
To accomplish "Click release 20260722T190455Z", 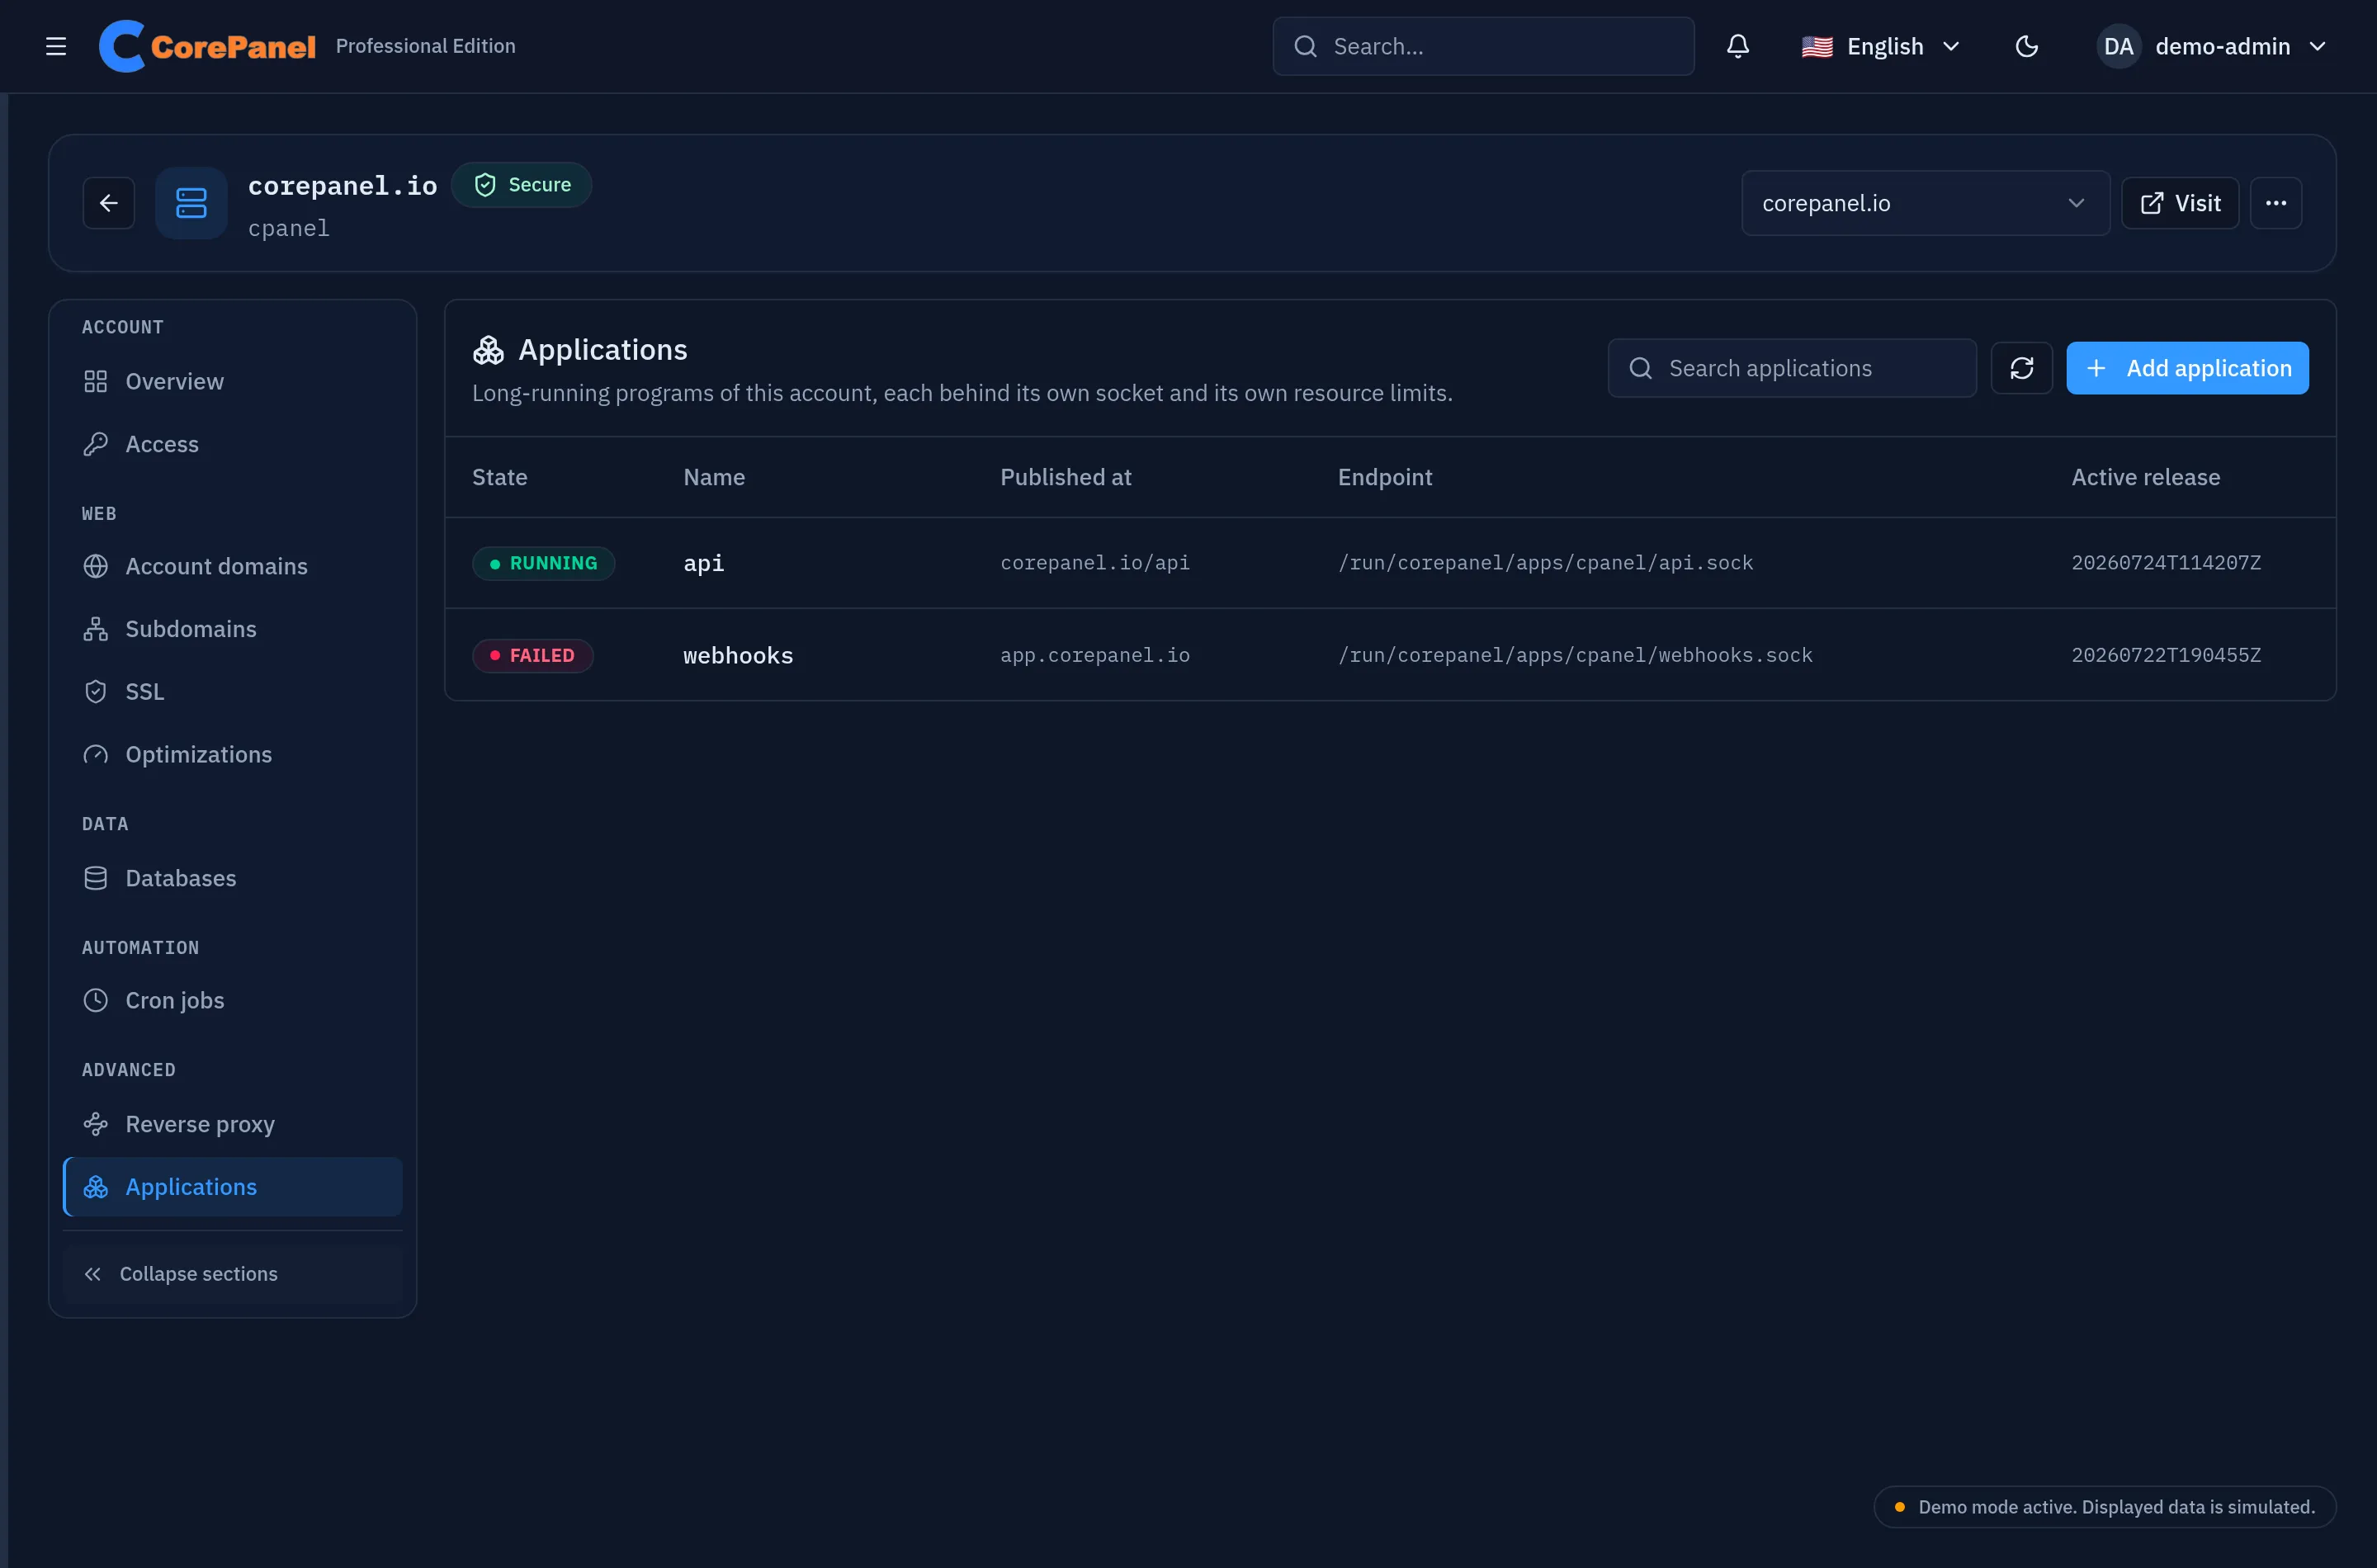I will 2166,655.
